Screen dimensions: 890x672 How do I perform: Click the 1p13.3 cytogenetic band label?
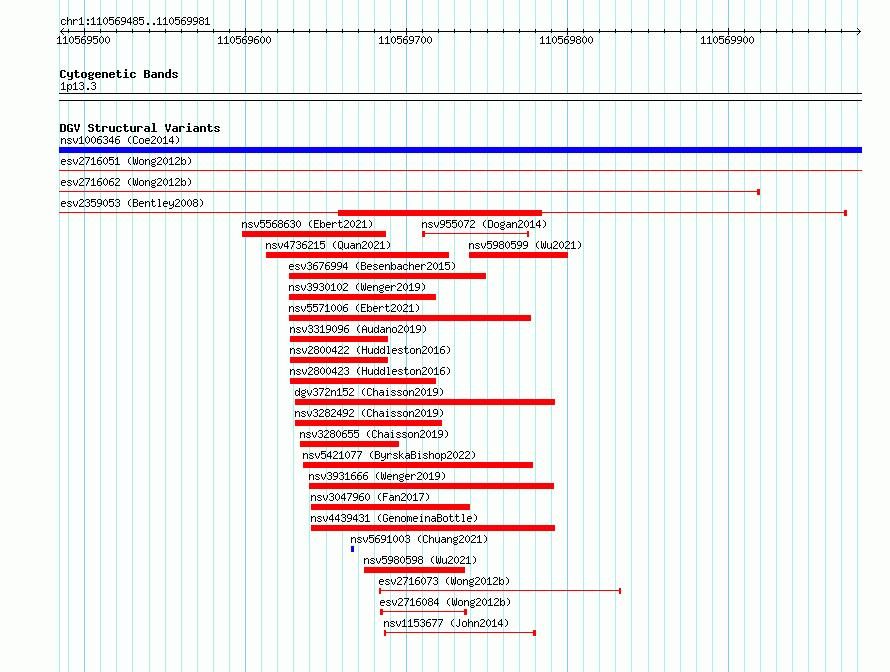(x=78, y=86)
